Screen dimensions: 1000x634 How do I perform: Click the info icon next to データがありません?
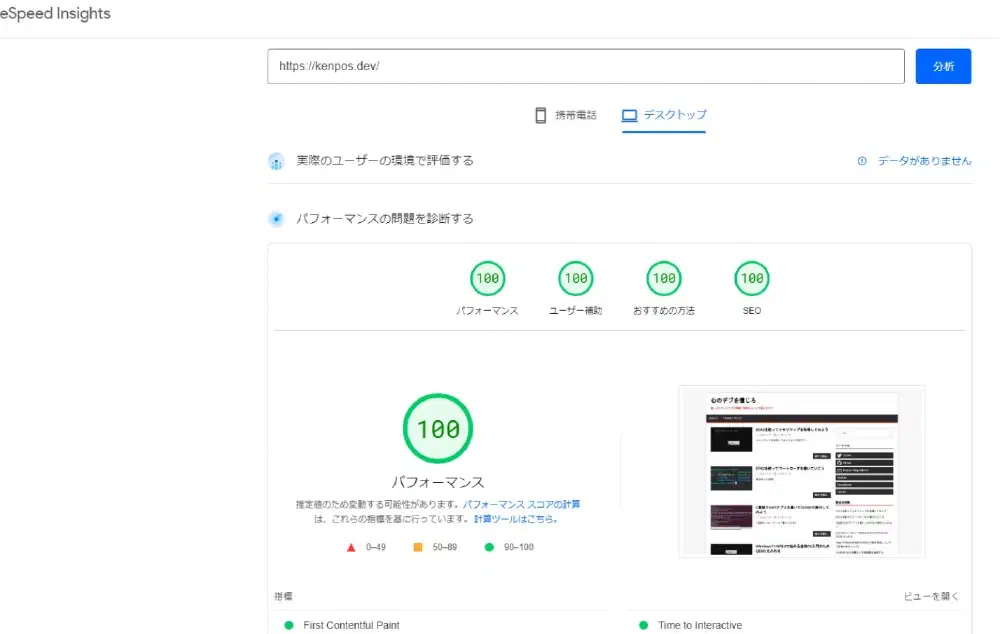[x=862, y=161]
